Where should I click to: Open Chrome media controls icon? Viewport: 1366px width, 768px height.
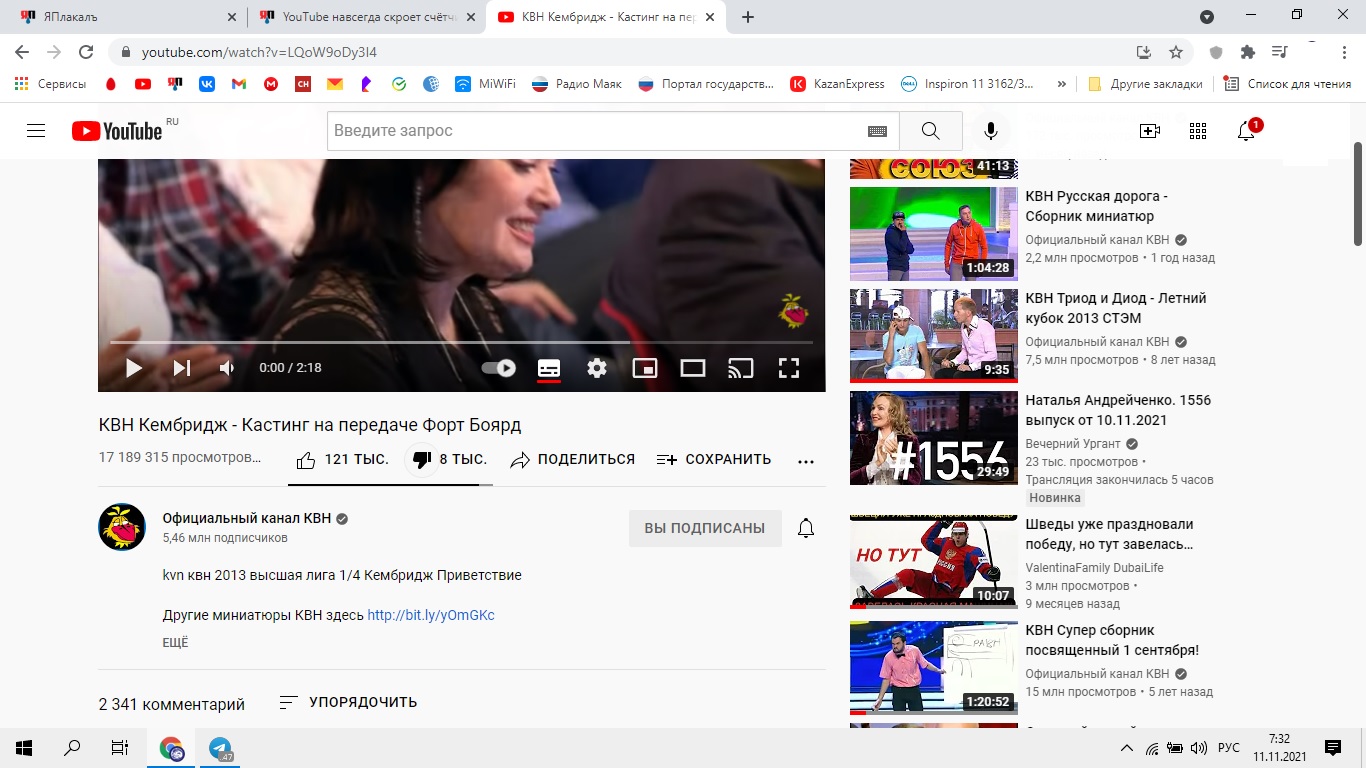pos(1279,52)
